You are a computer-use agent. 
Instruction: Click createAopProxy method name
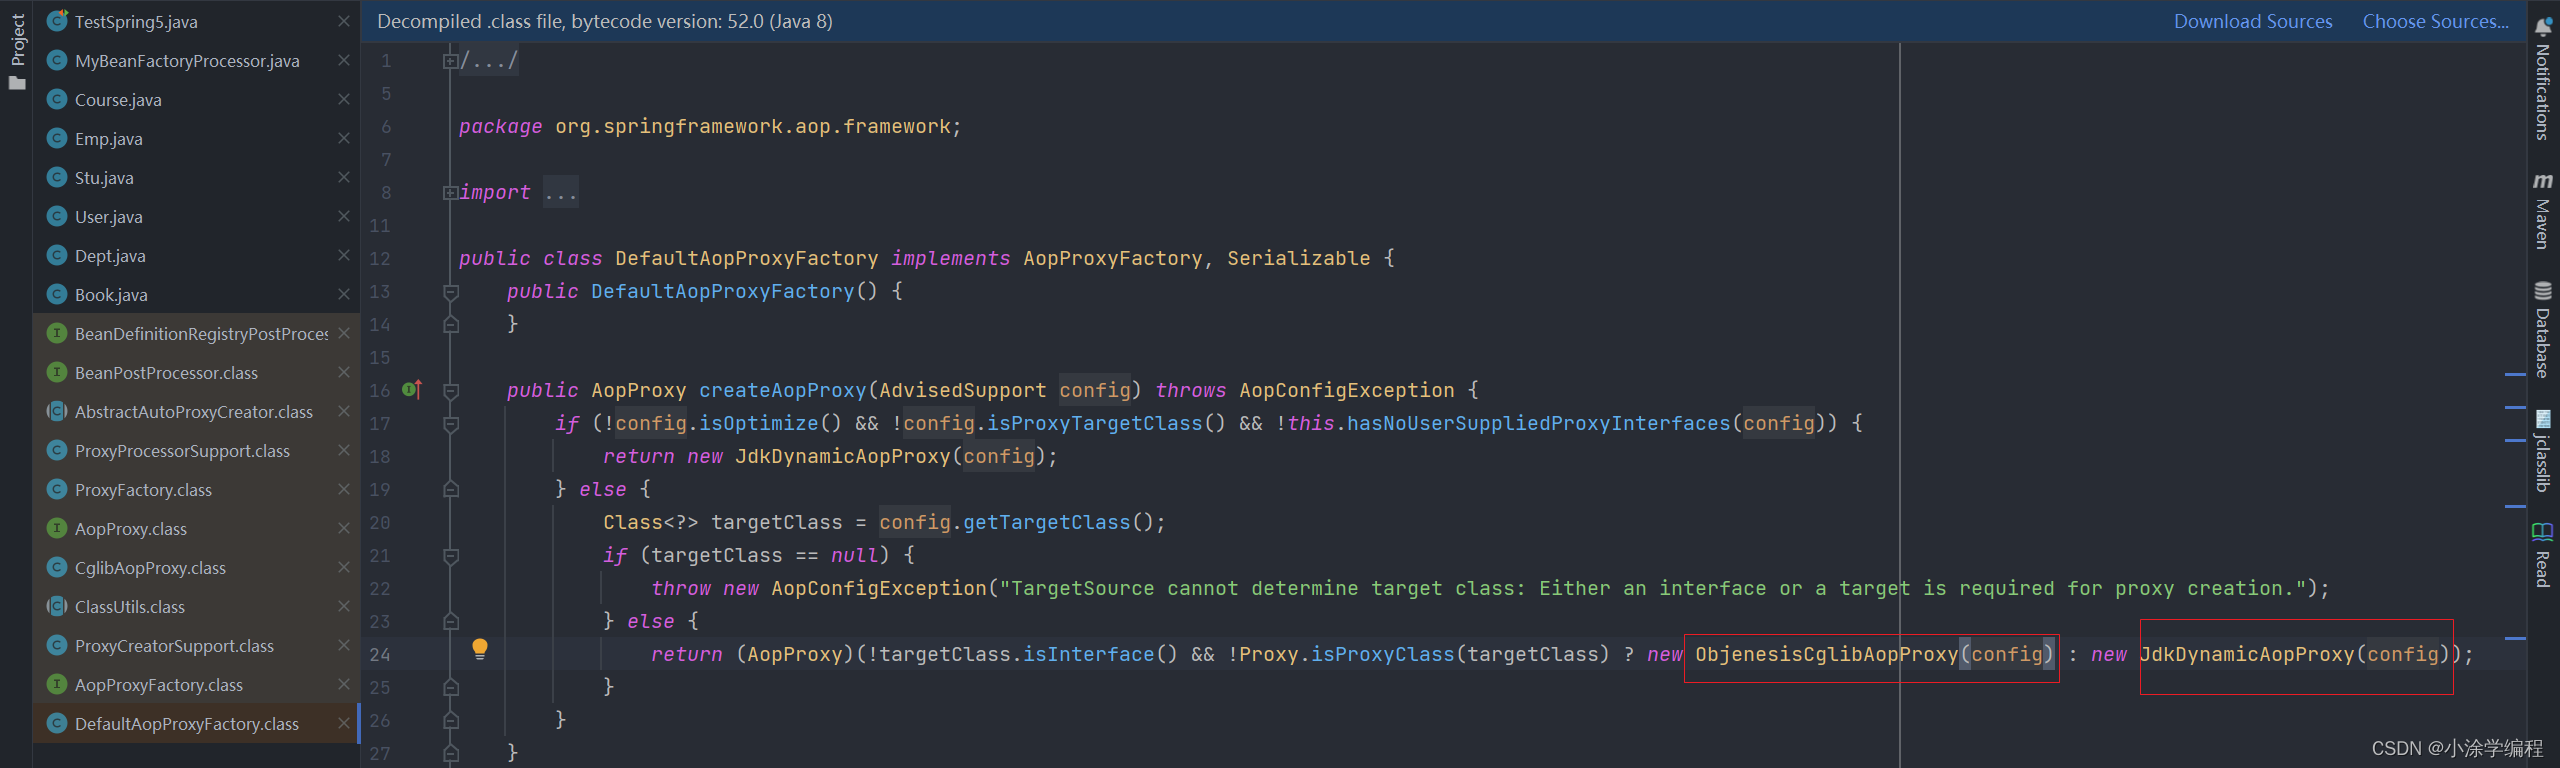click(x=783, y=390)
